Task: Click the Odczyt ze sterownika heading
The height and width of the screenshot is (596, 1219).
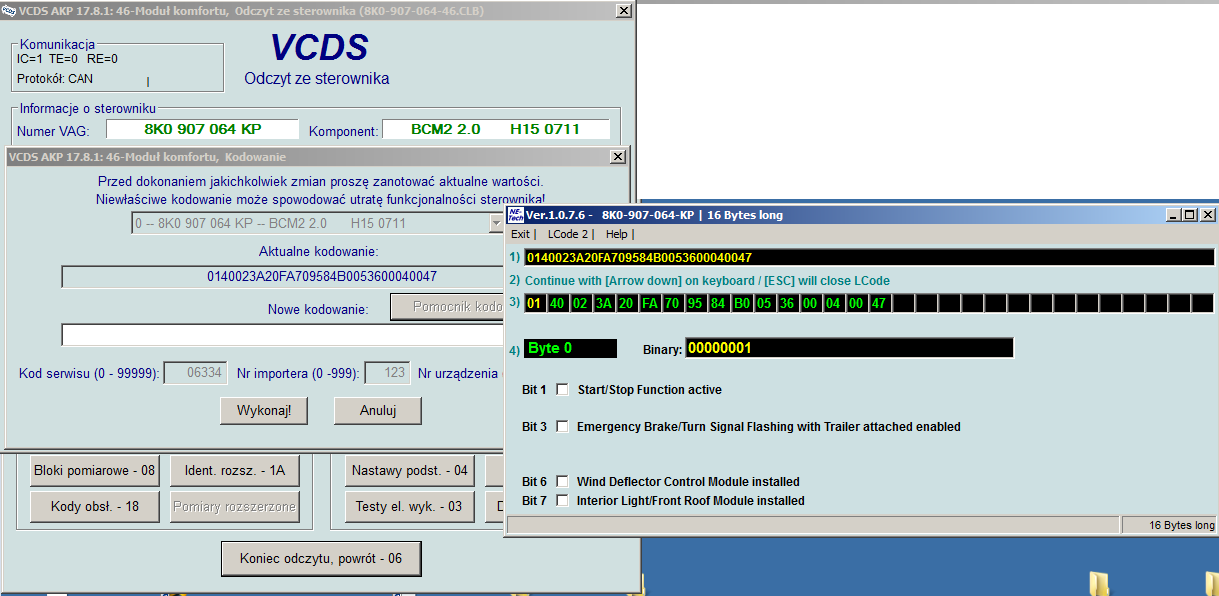Action: [x=317, y=78]
